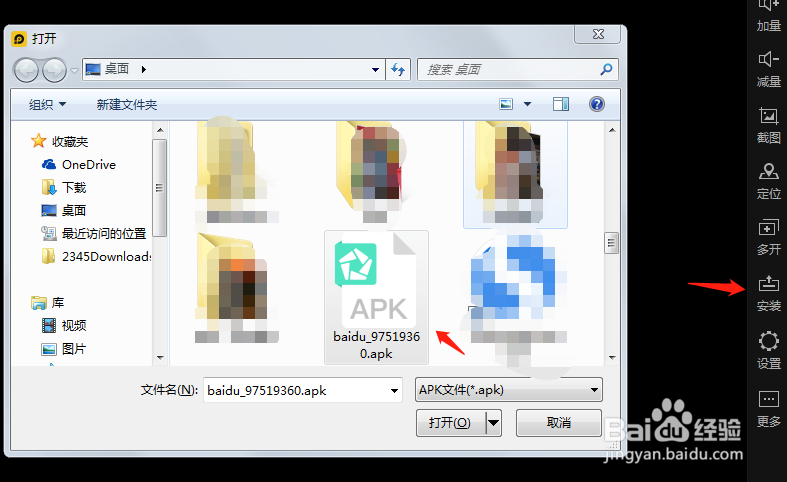Click the Forward navigation arrow in dialog

pyautogui.click(x=54, y=70)
